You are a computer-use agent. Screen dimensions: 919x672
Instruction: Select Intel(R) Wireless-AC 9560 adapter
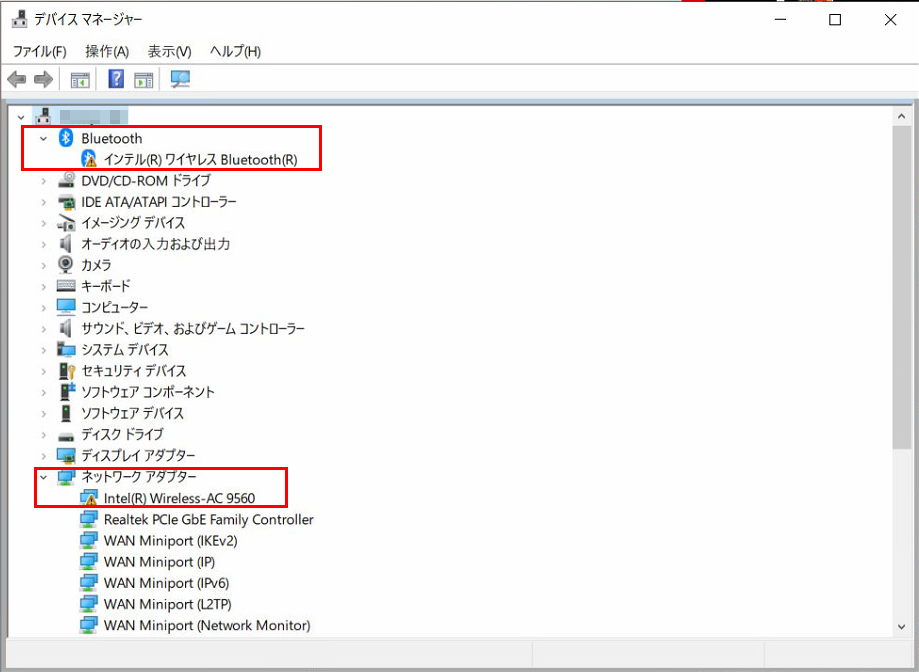click(x=179, y=498)
